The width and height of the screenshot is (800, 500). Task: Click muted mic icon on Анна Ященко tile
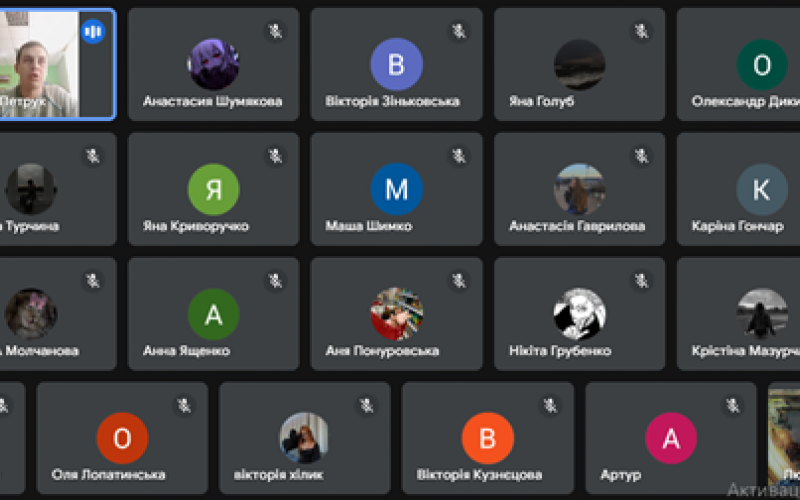pyautogui.click(x=276, y=281)
